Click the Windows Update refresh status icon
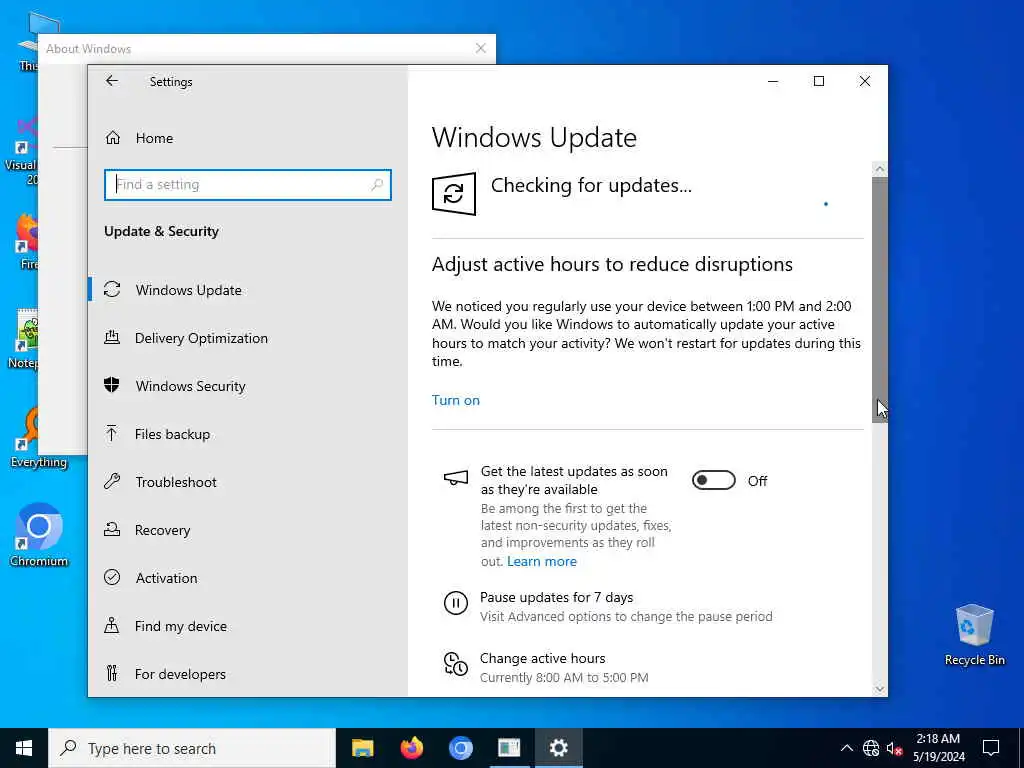This screenshot has height=768, width=1024. (x=454, y=194)
